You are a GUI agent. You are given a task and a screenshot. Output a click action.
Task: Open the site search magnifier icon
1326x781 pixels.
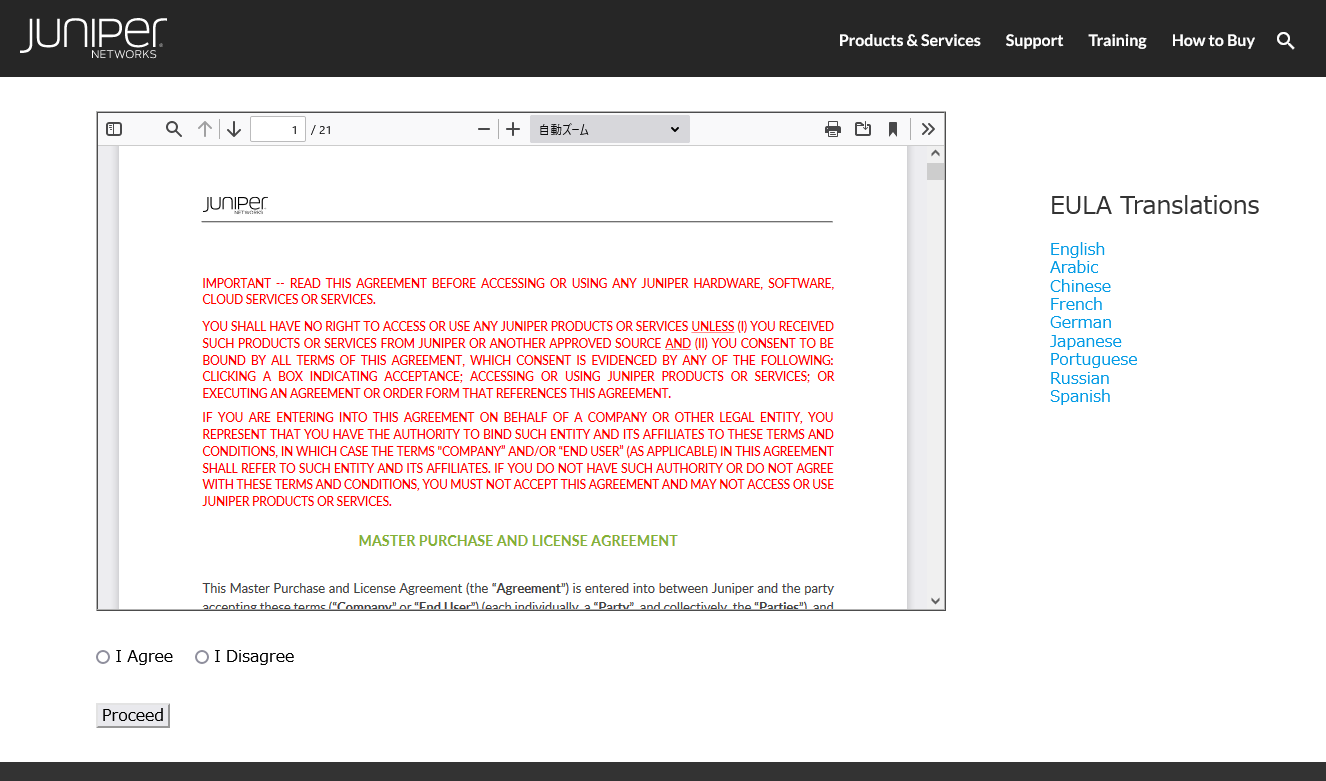[x=1286, y=41]
